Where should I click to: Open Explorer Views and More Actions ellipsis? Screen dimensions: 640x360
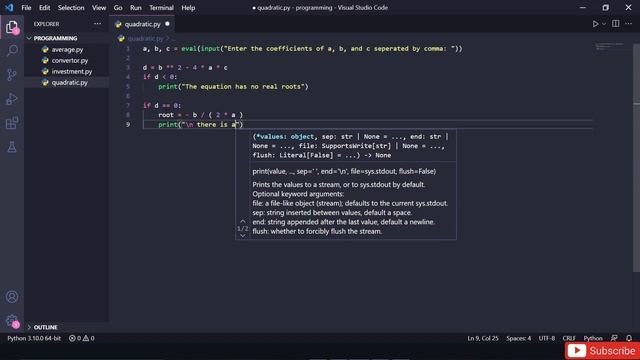97,24
